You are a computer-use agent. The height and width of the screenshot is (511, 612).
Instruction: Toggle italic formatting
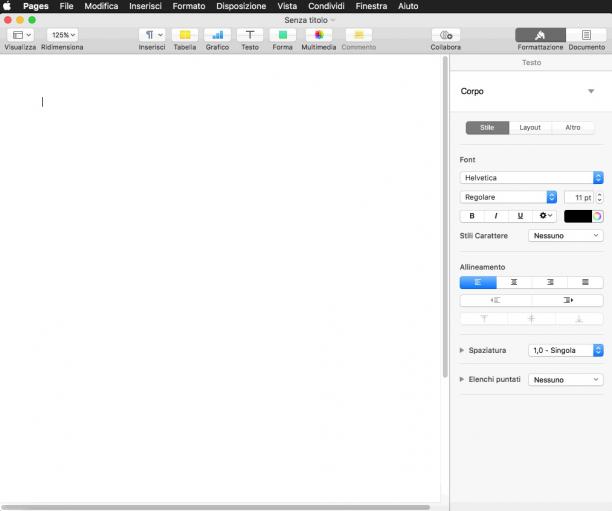click(496, 215)
